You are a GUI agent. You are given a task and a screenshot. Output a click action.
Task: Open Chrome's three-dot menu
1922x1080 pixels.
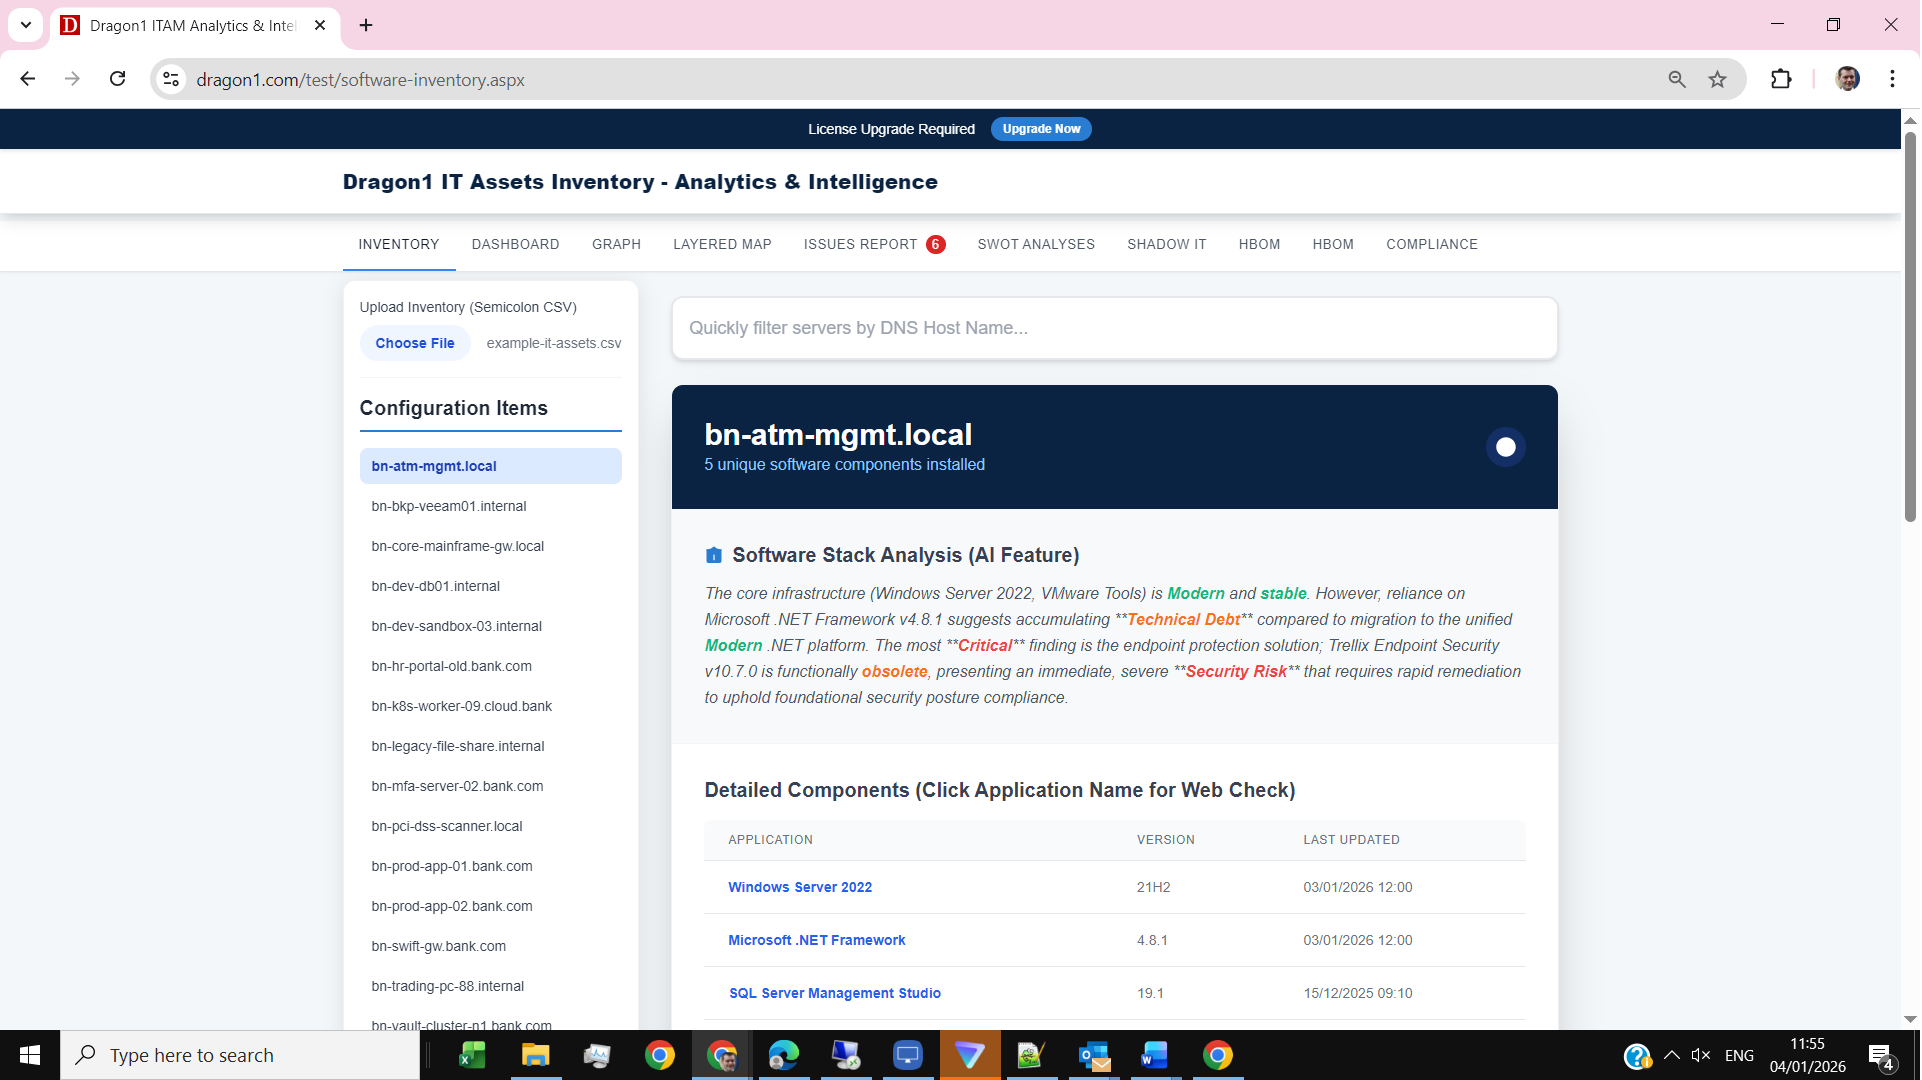(1892, 79)
